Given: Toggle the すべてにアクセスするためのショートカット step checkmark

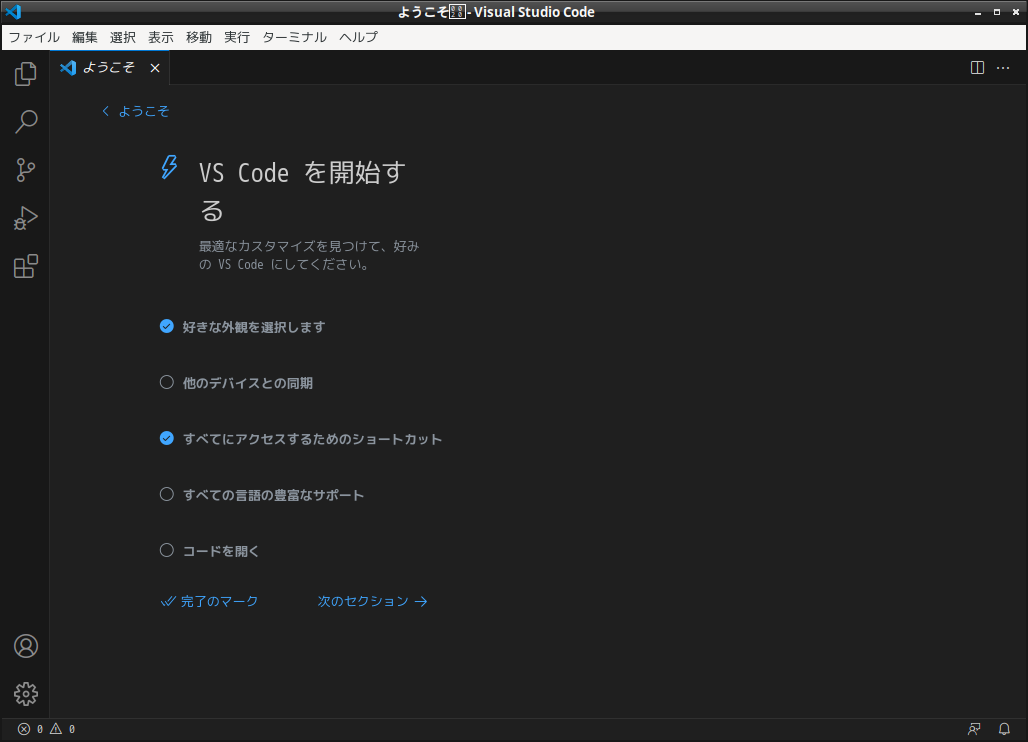Looking at the screenshot, I should coord(167,439).
